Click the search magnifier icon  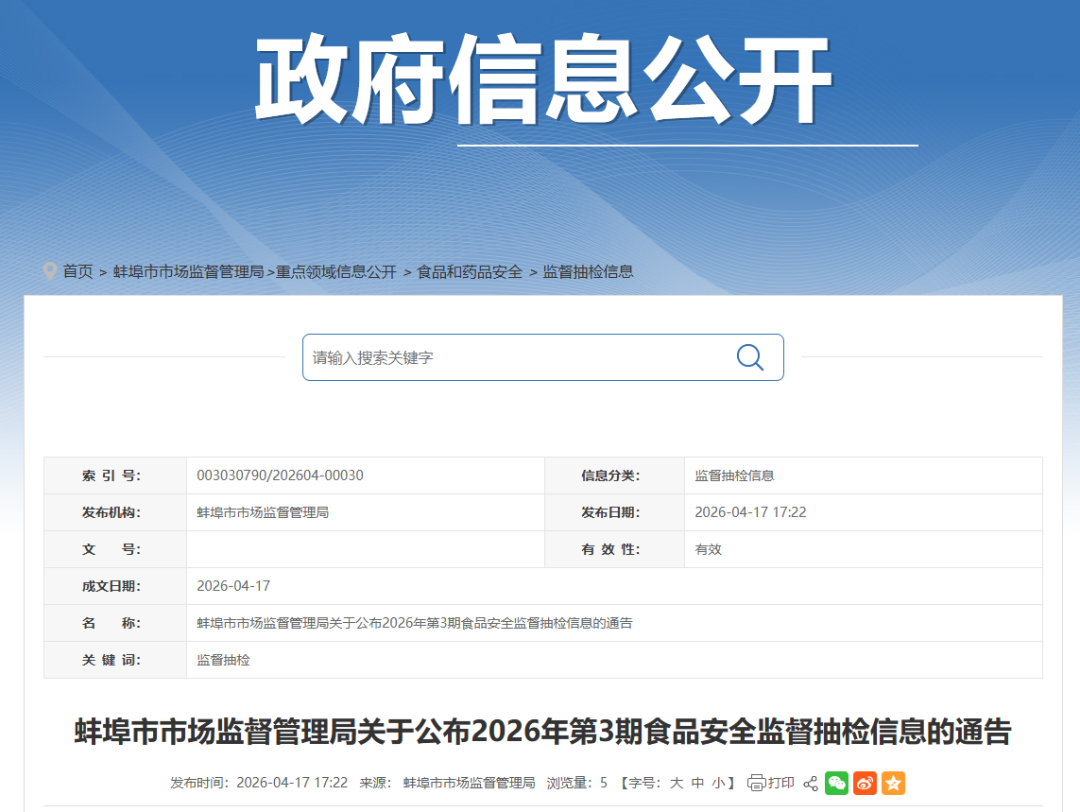point(750,357)
